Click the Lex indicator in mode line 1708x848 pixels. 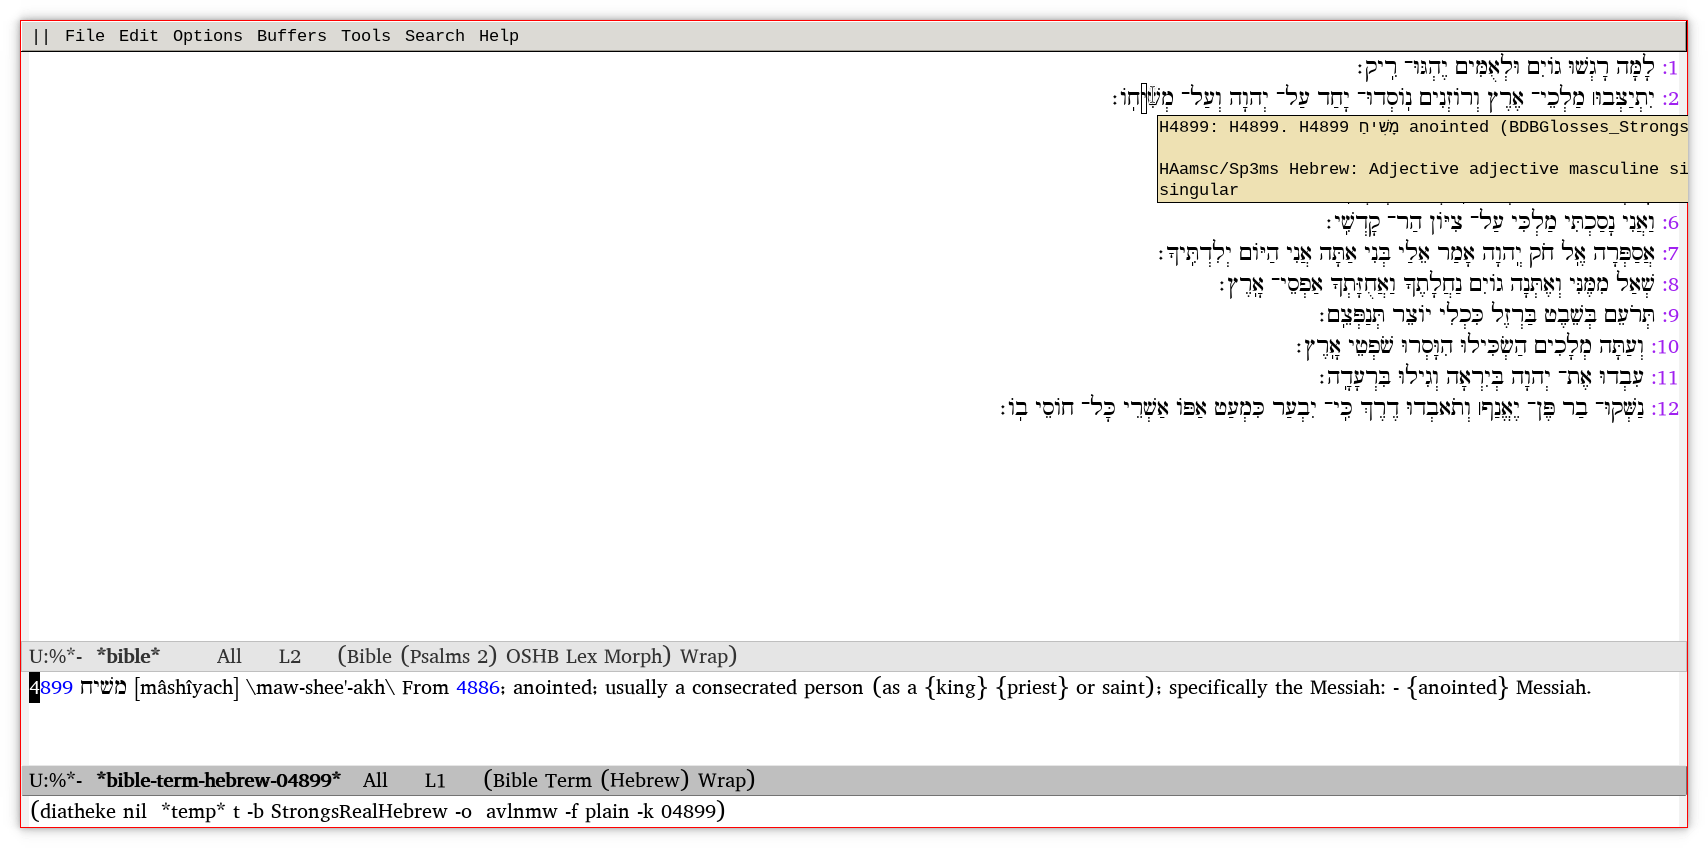tap(582, 657)
